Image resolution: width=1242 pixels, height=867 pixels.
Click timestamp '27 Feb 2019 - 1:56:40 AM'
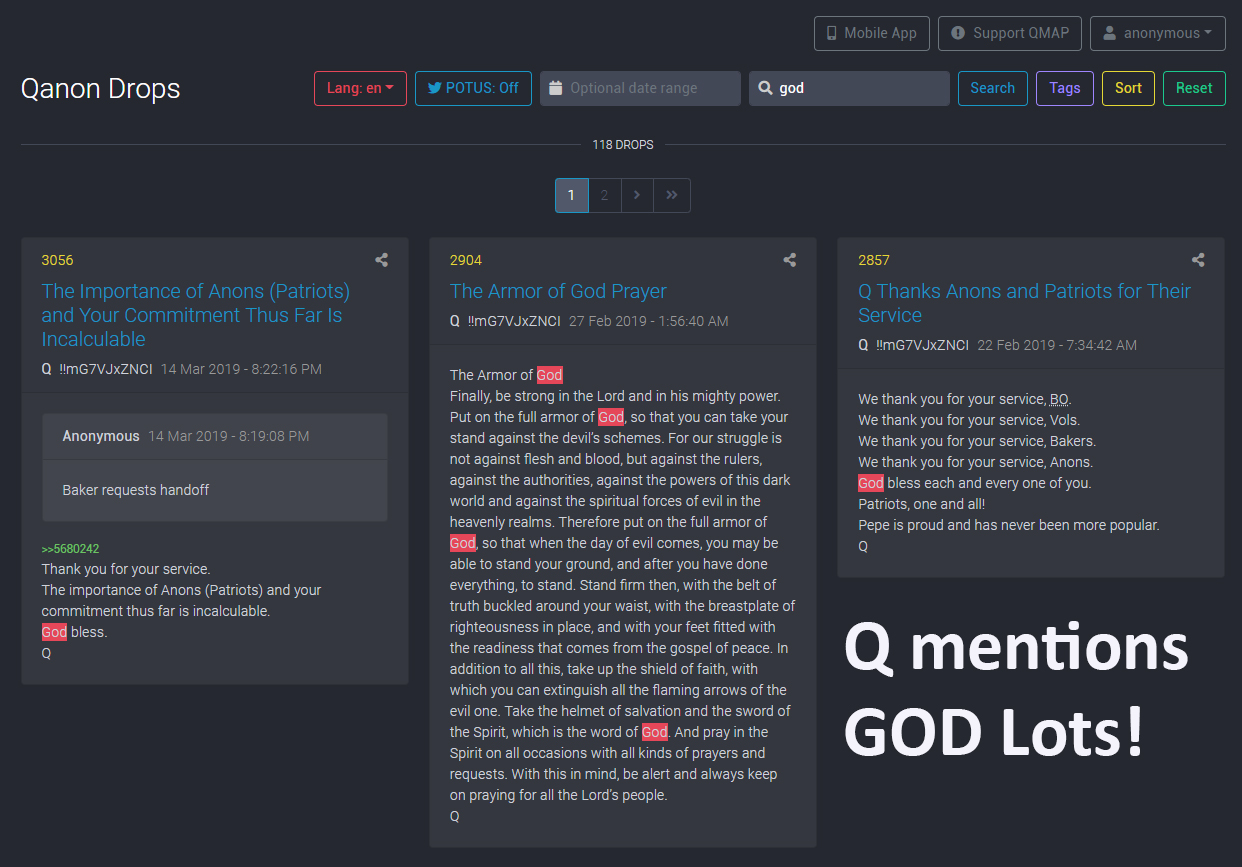coord(649,321)
